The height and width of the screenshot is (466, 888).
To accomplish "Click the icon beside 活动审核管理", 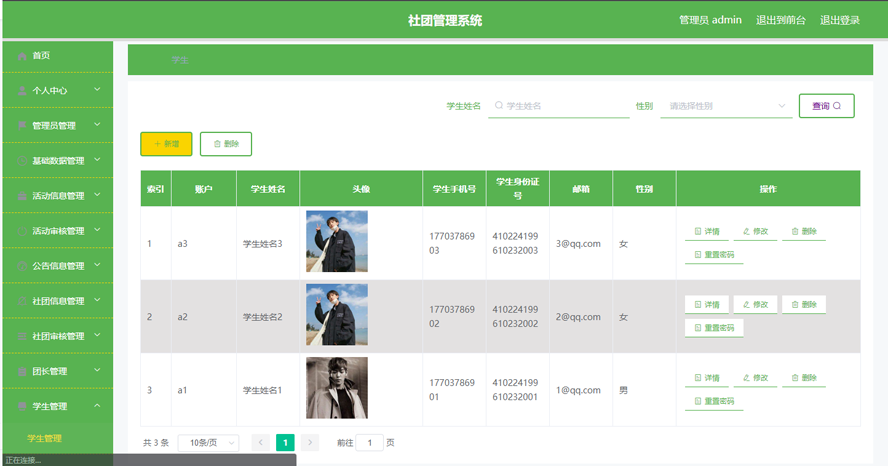I will [x=22, y=231].
